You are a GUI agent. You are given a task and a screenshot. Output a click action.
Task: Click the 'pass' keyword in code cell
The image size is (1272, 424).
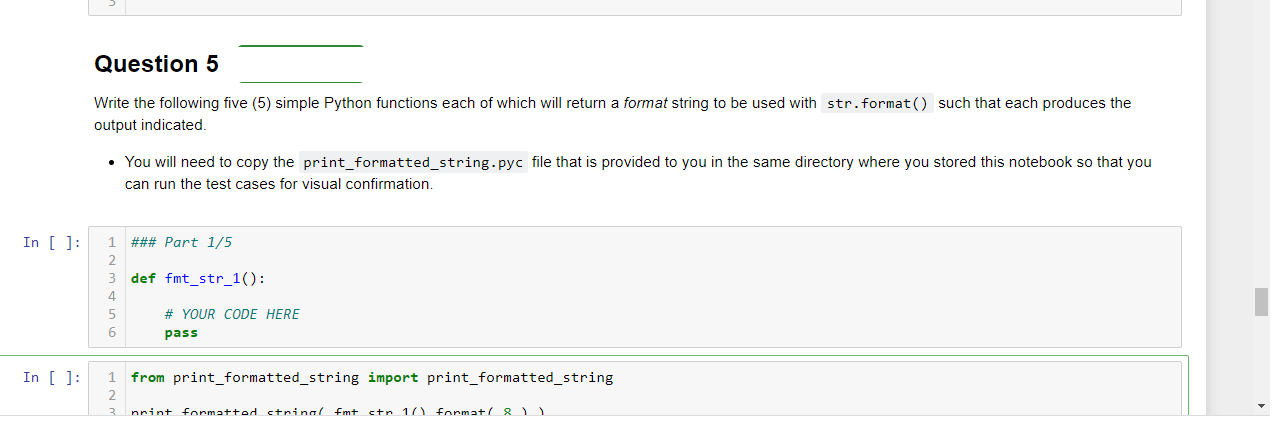click(x=181, y=332)
